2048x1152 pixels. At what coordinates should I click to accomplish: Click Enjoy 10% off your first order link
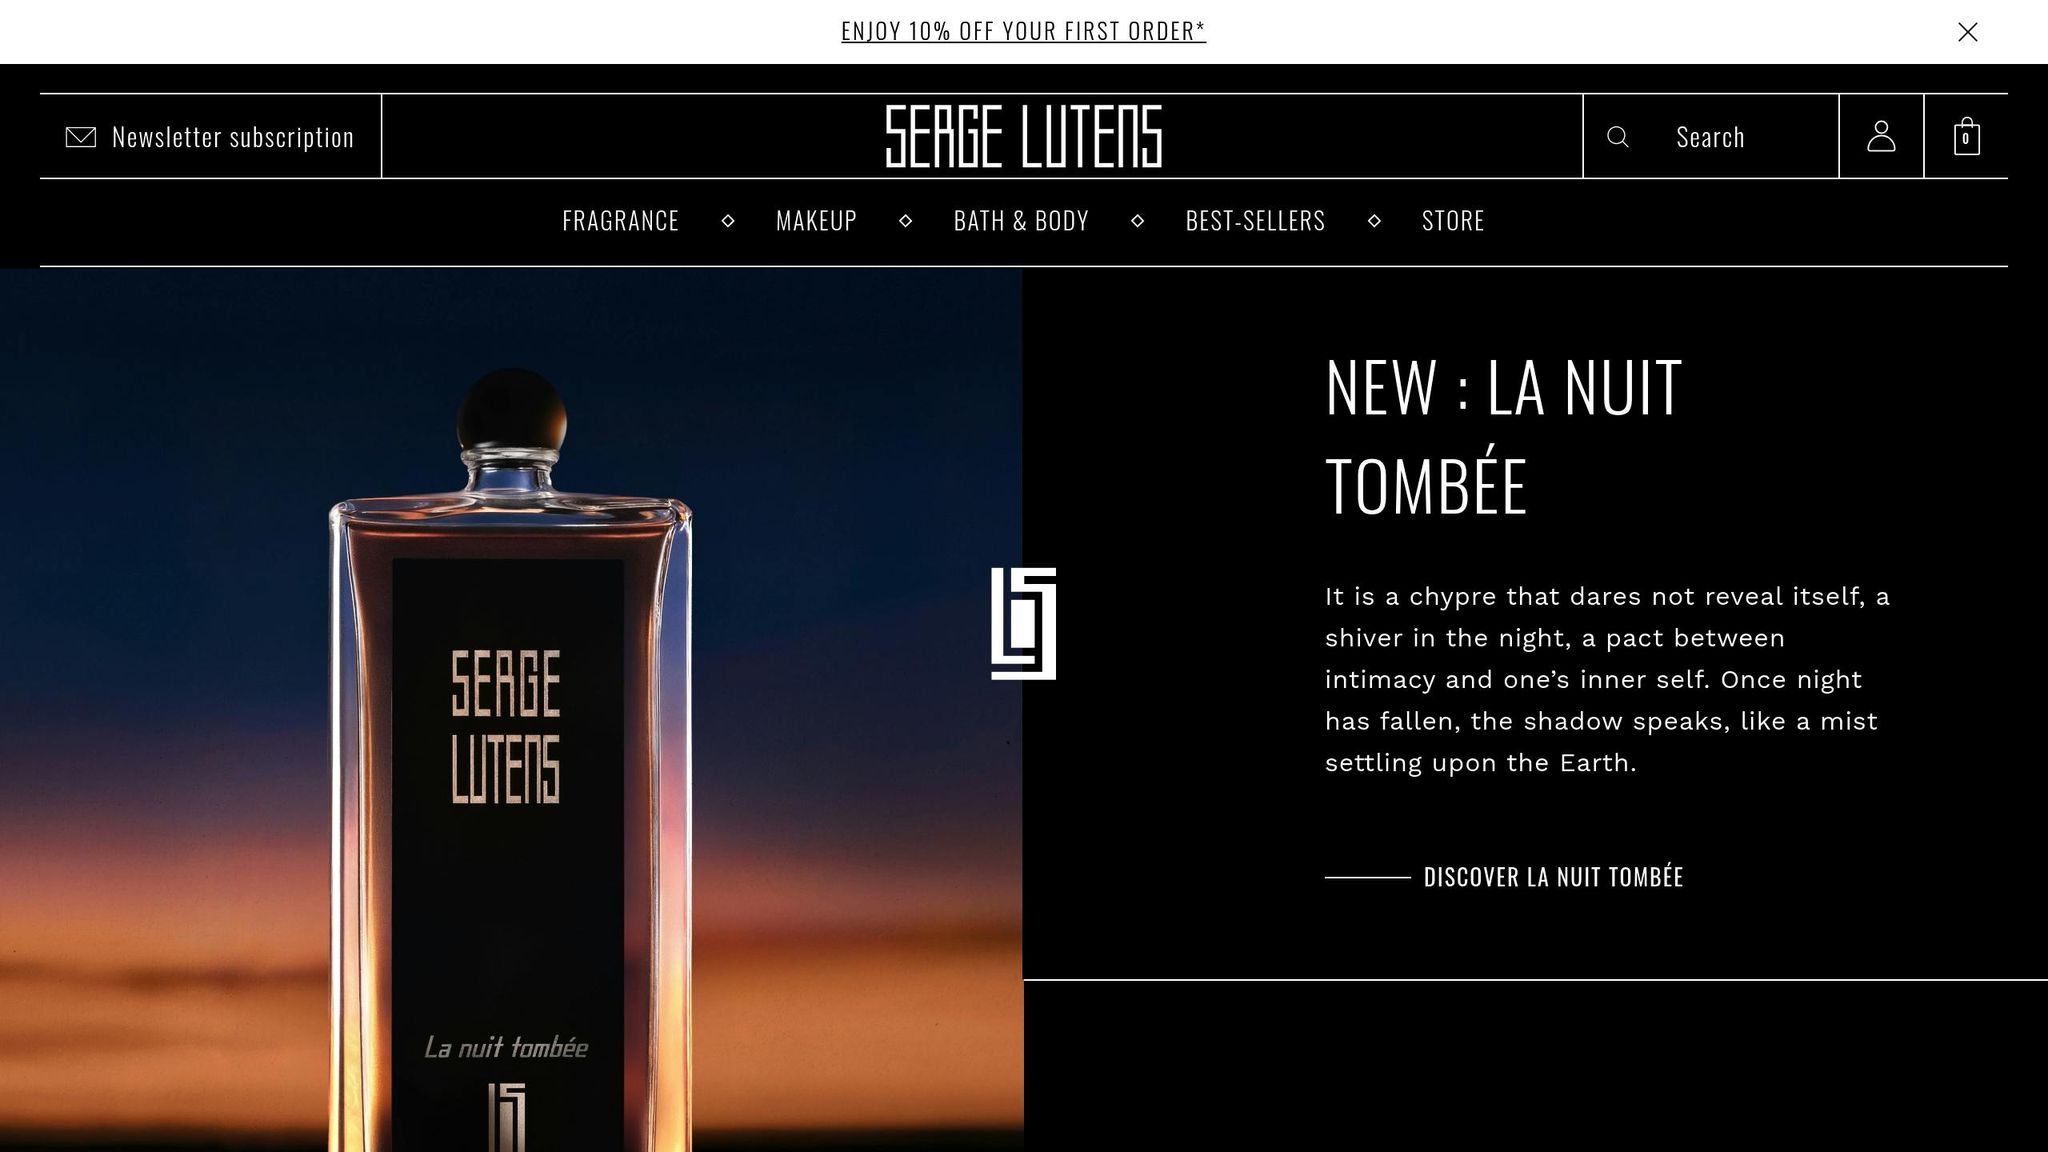[1023, 32]
